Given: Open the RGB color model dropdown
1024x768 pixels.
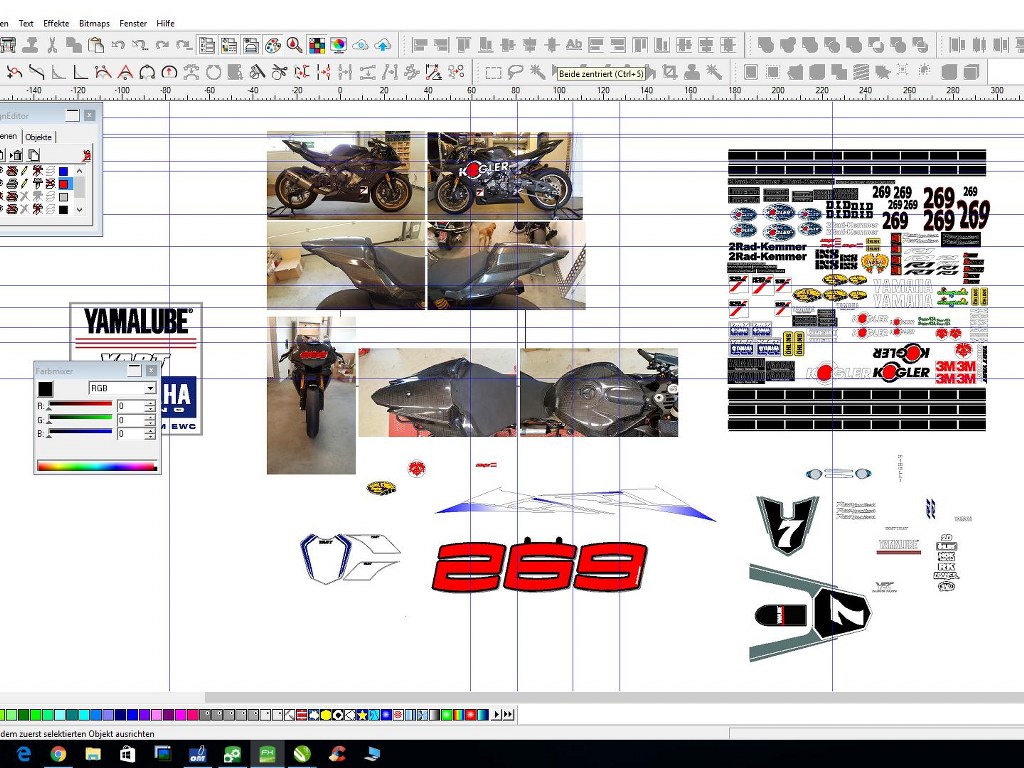Looking at the screenshot, I should point(151,388).
